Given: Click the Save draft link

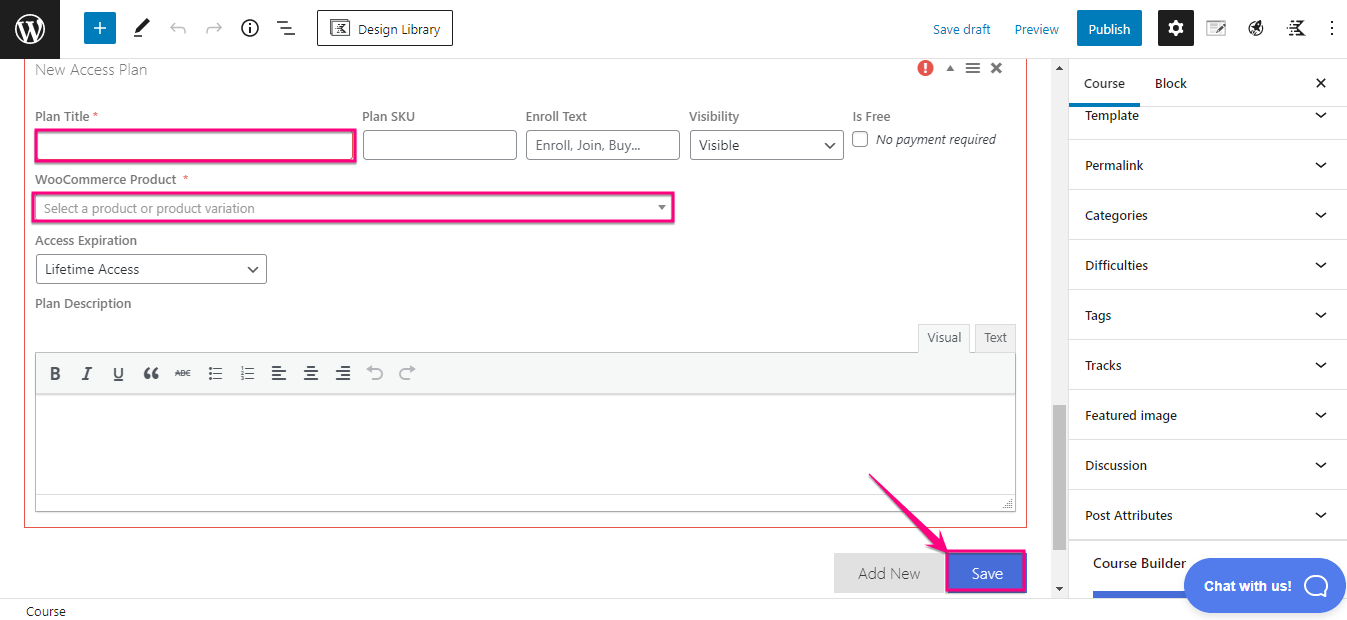Looking at the screenshot, I should point(961,29).
